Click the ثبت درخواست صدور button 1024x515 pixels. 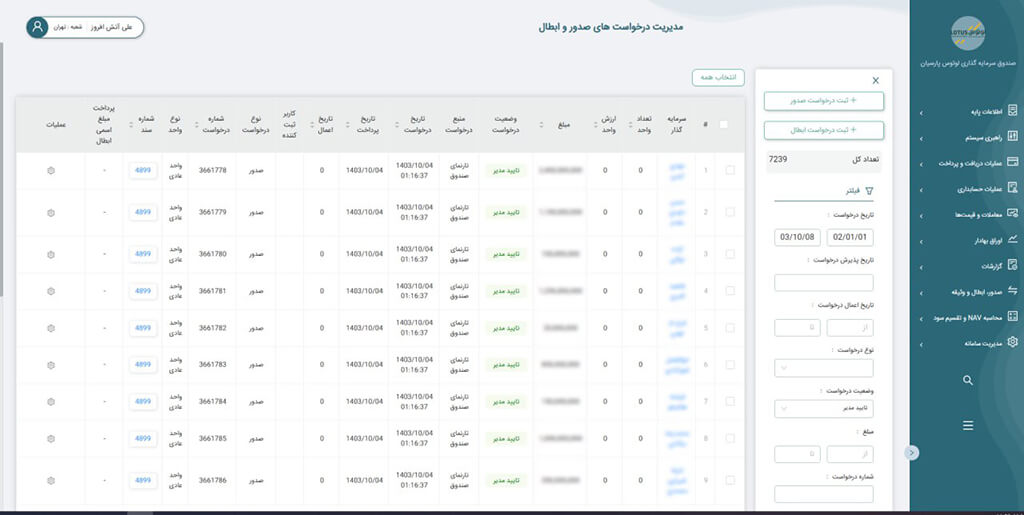pyautogui.click(x=823, y=100)
